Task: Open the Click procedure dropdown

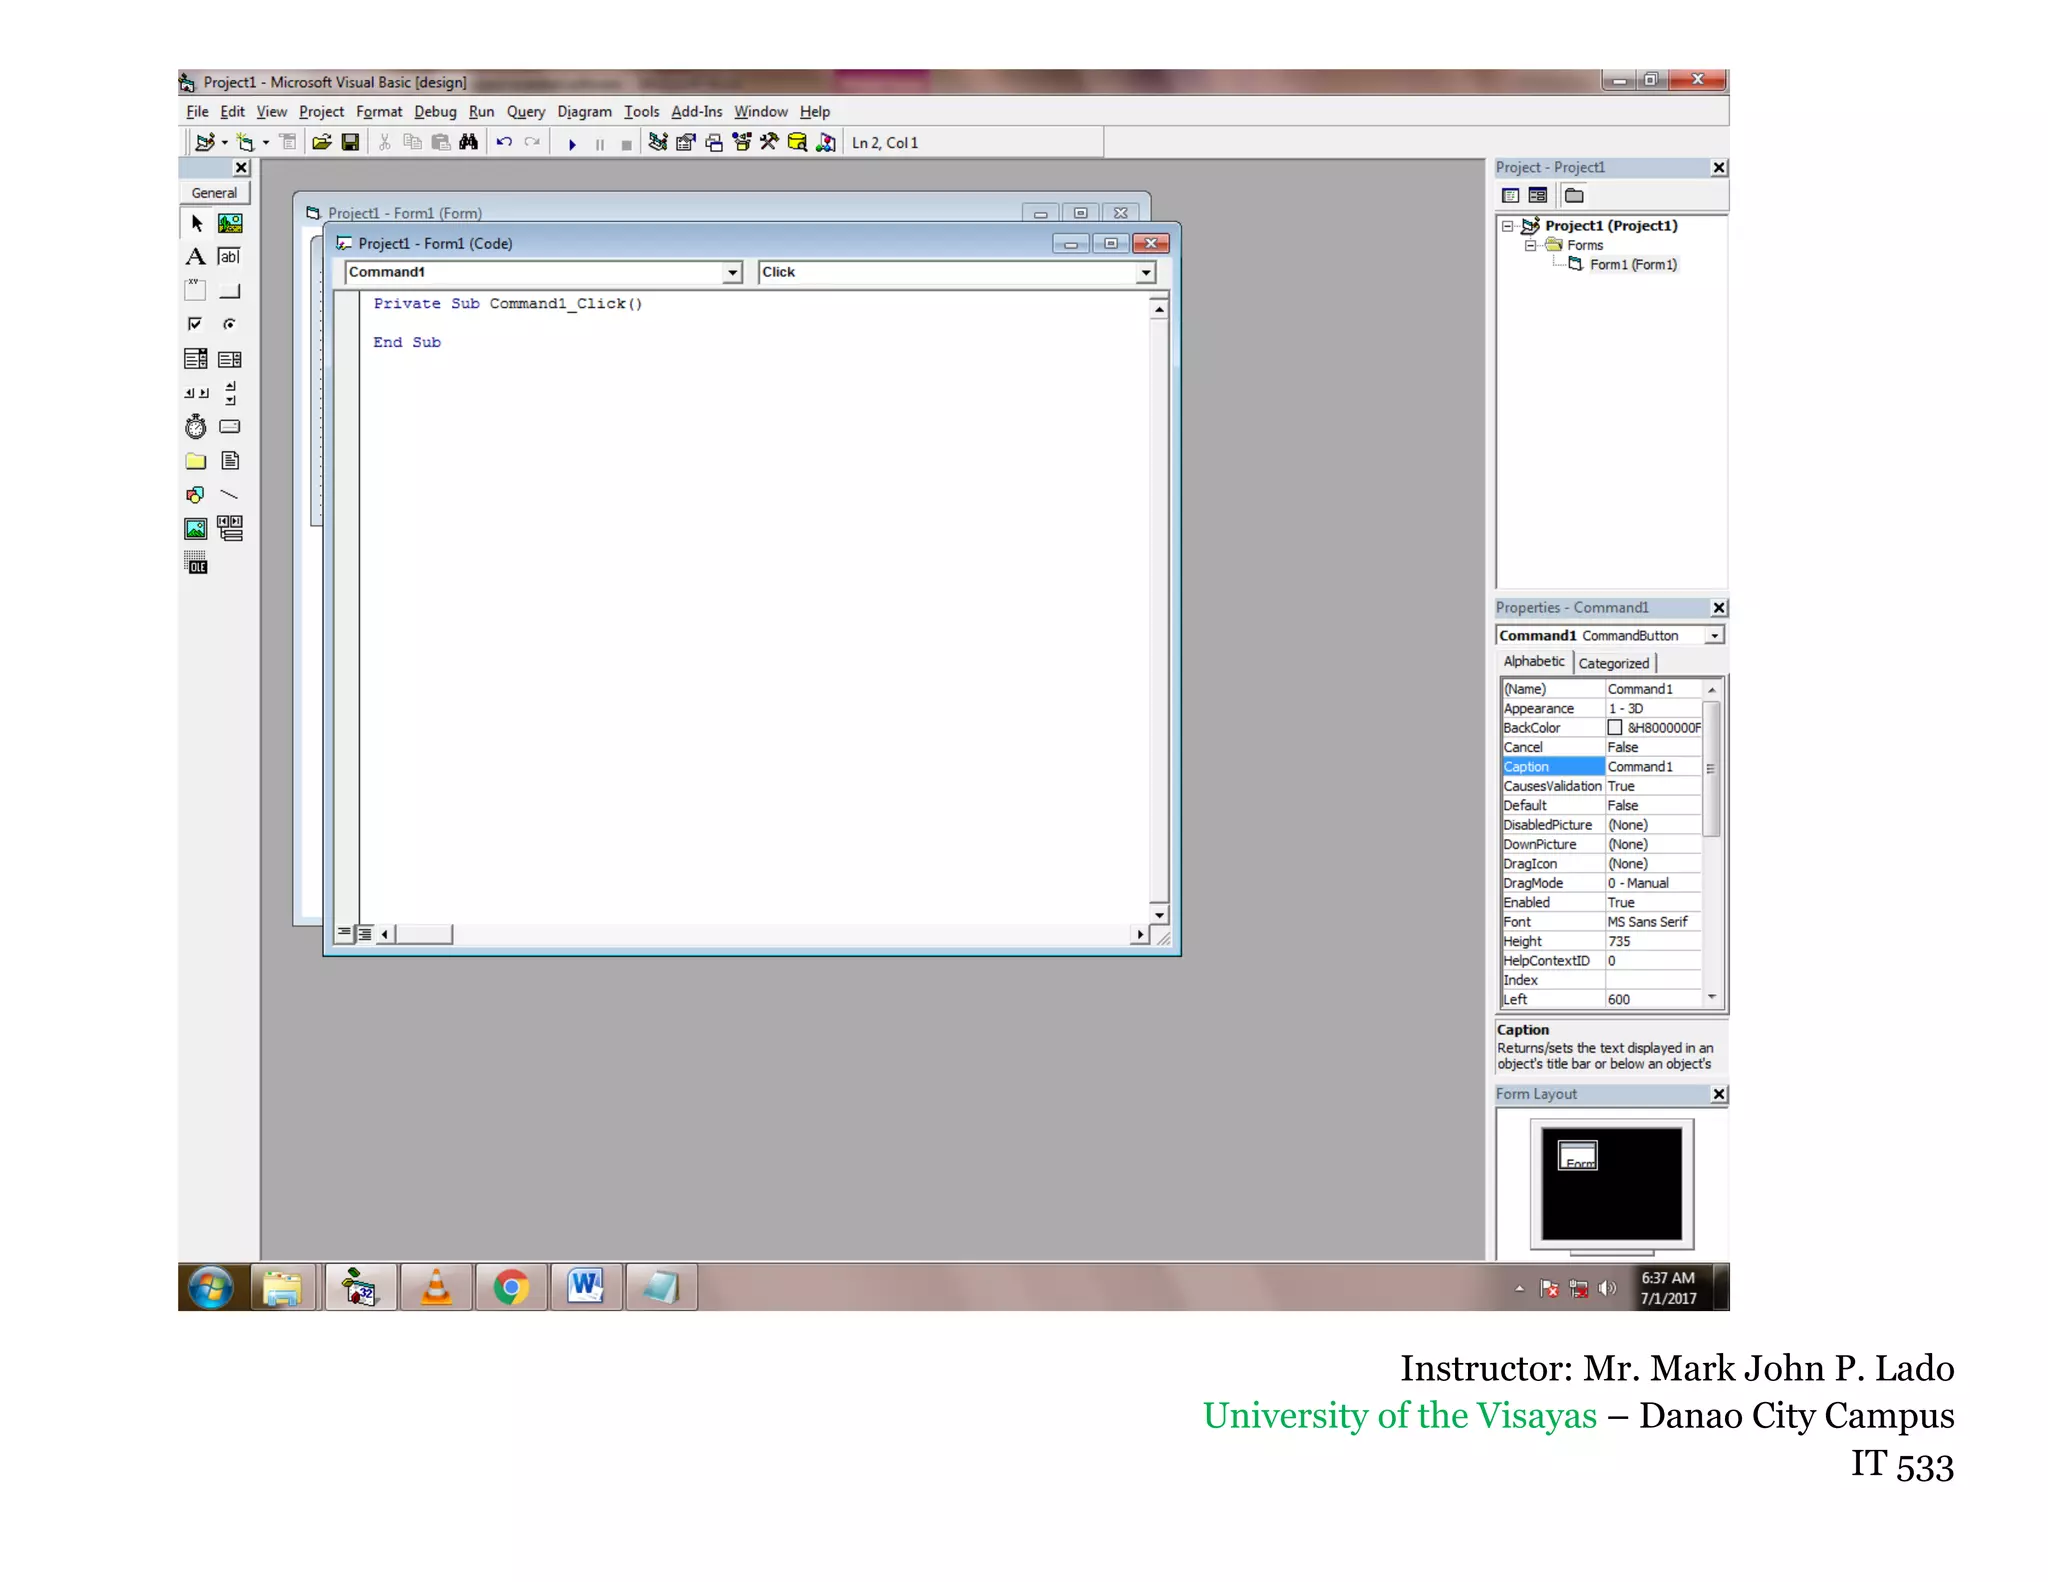Action: point(1146,272)
